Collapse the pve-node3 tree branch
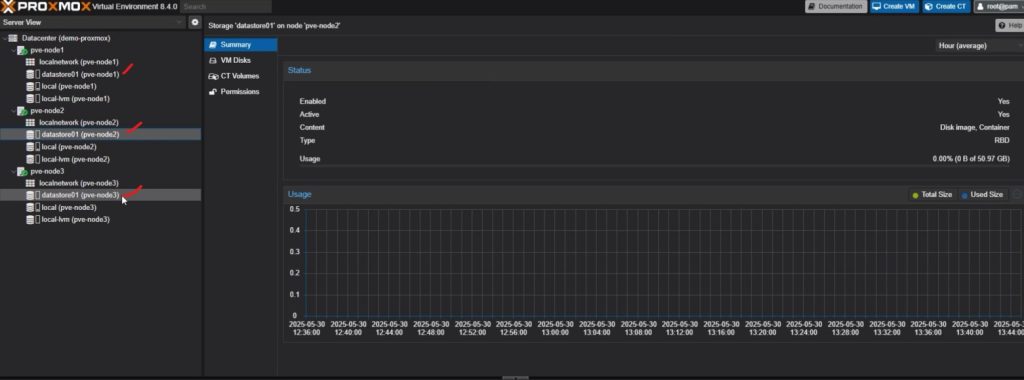 (13, 172)
